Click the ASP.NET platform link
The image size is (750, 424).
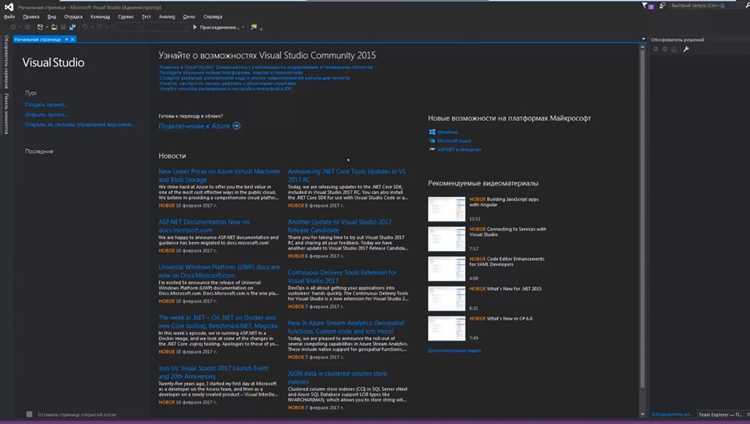pyautogui.click(x=459, y=149)
